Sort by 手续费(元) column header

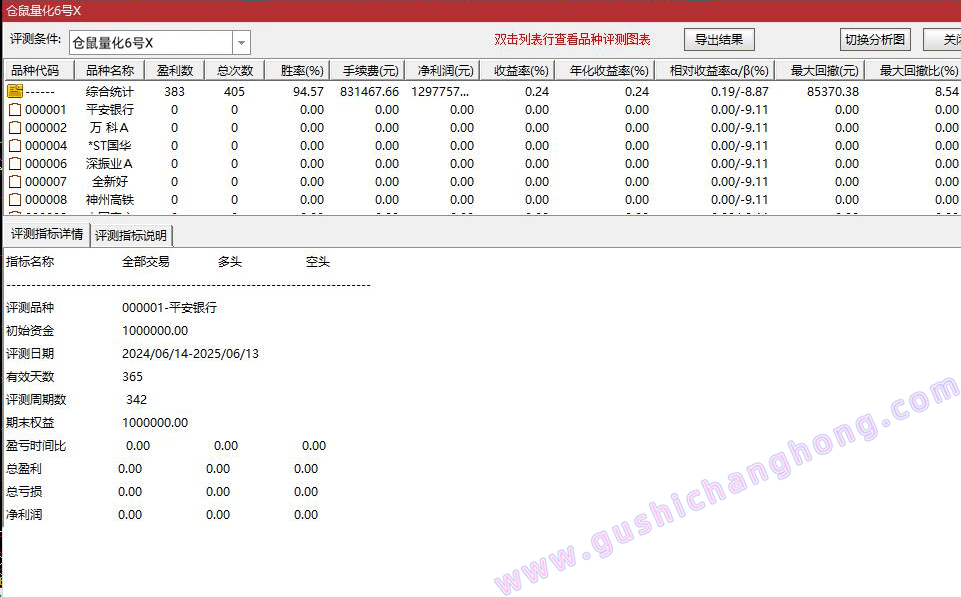[x=368, y=70]
